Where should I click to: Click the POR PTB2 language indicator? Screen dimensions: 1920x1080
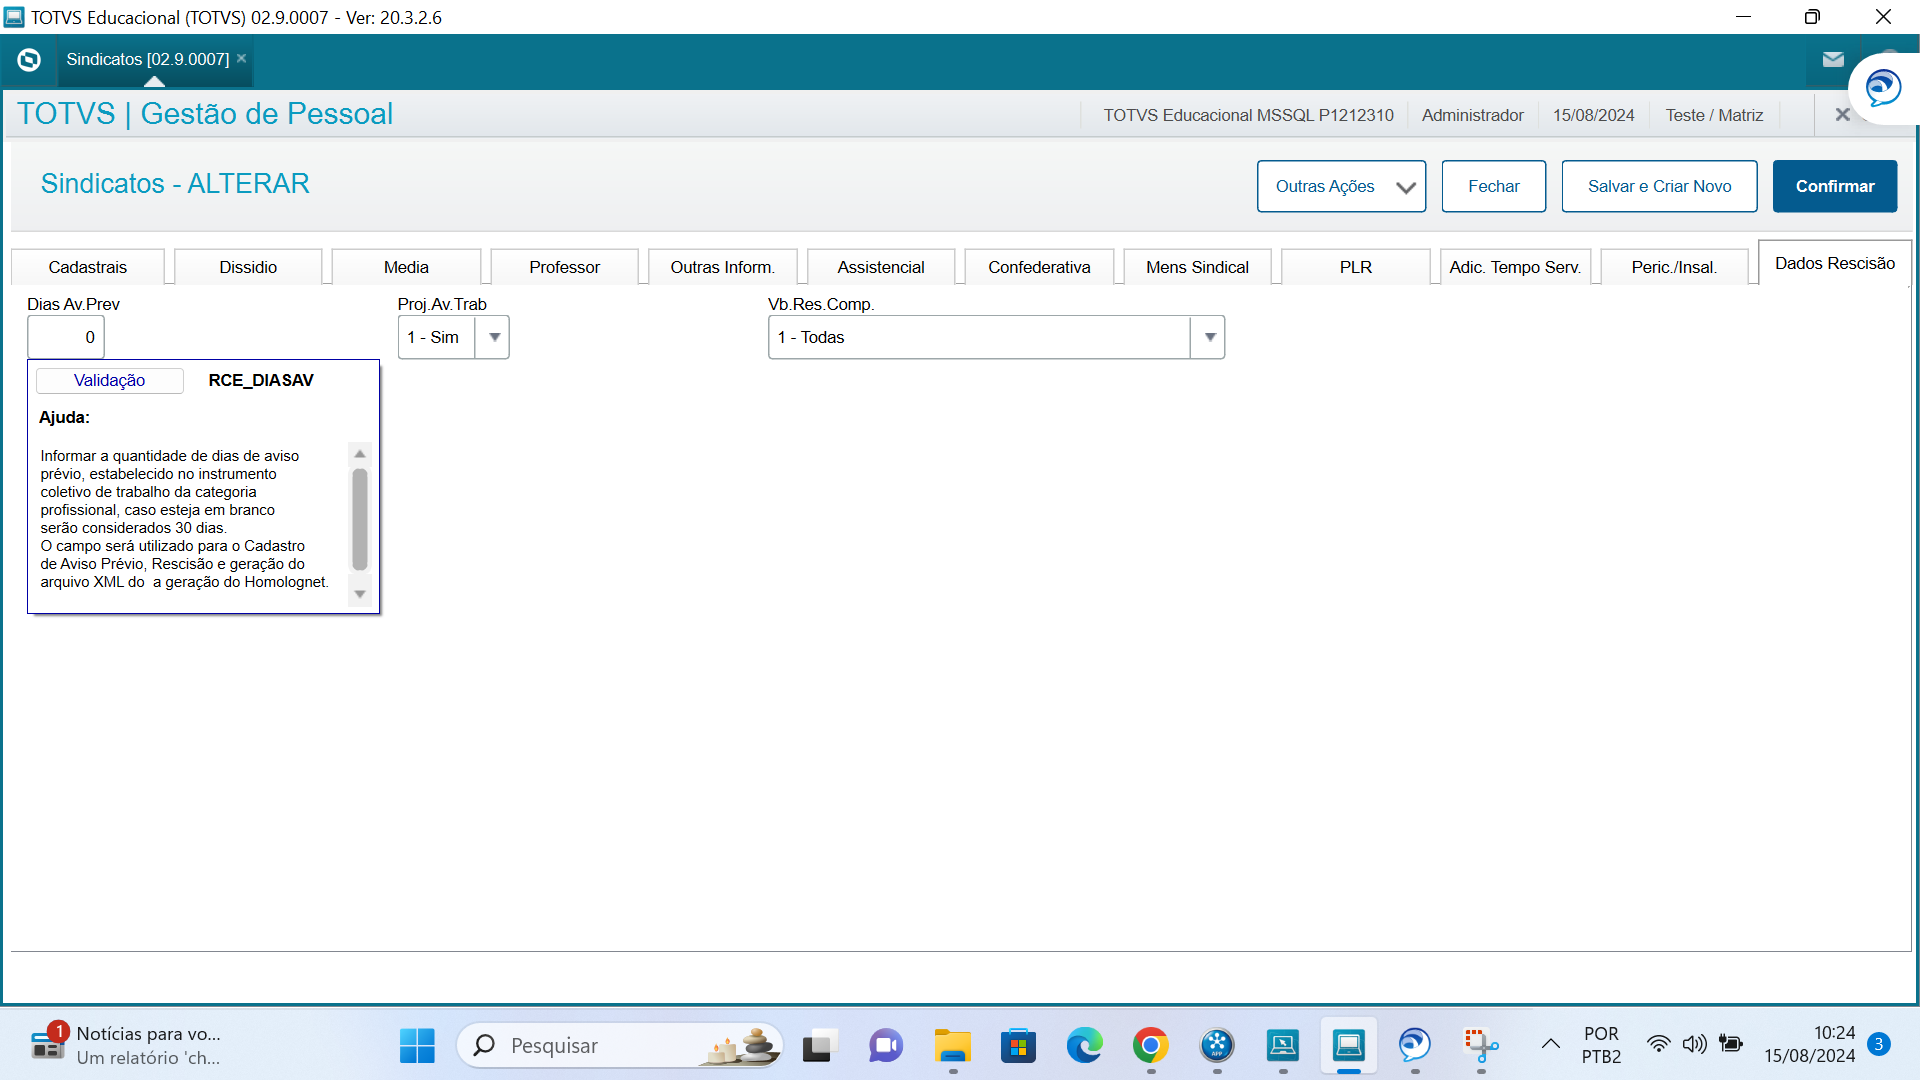[1601, 1045]
